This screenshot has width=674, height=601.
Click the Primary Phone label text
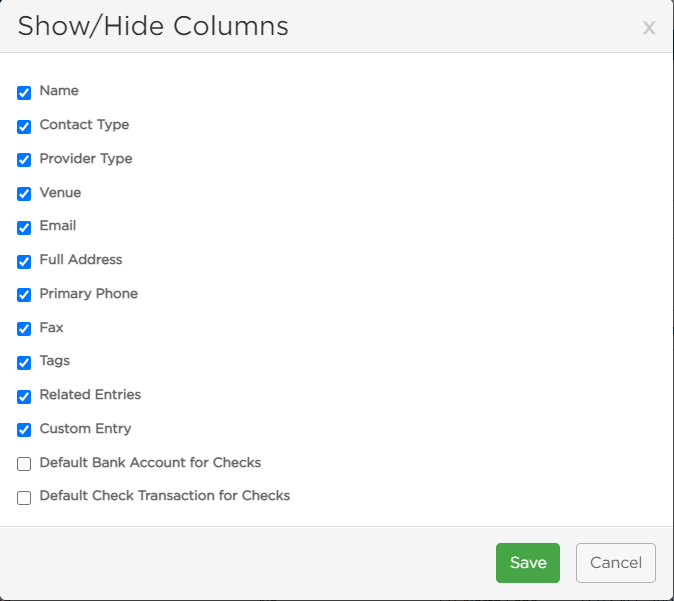pyautogui.click(x=89, y=294)
